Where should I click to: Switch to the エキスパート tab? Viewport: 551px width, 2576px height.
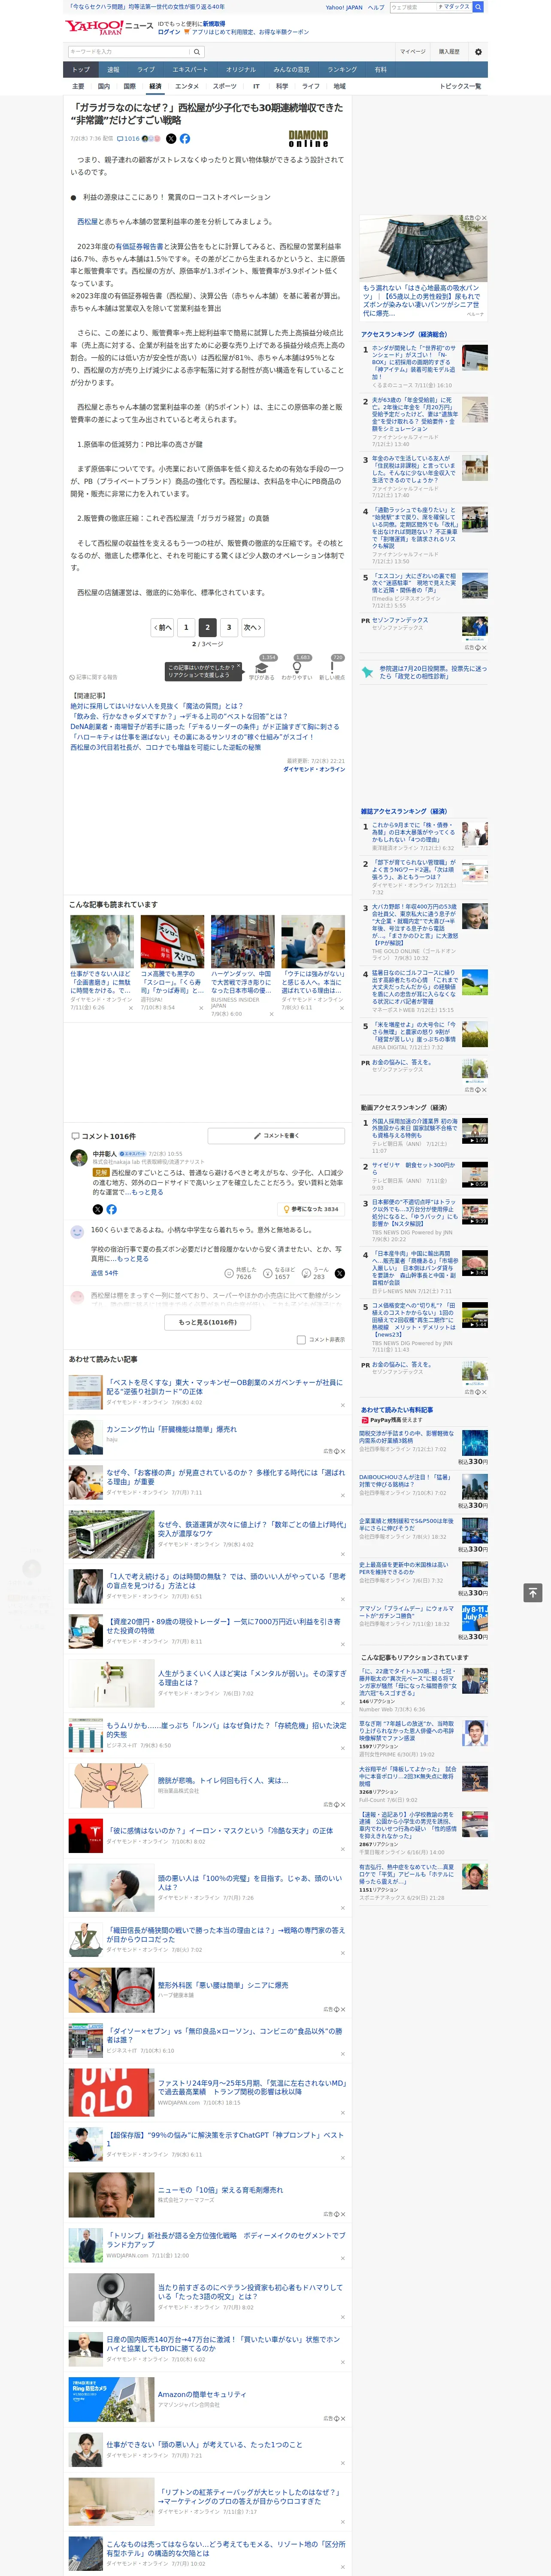tap(190, 70)
